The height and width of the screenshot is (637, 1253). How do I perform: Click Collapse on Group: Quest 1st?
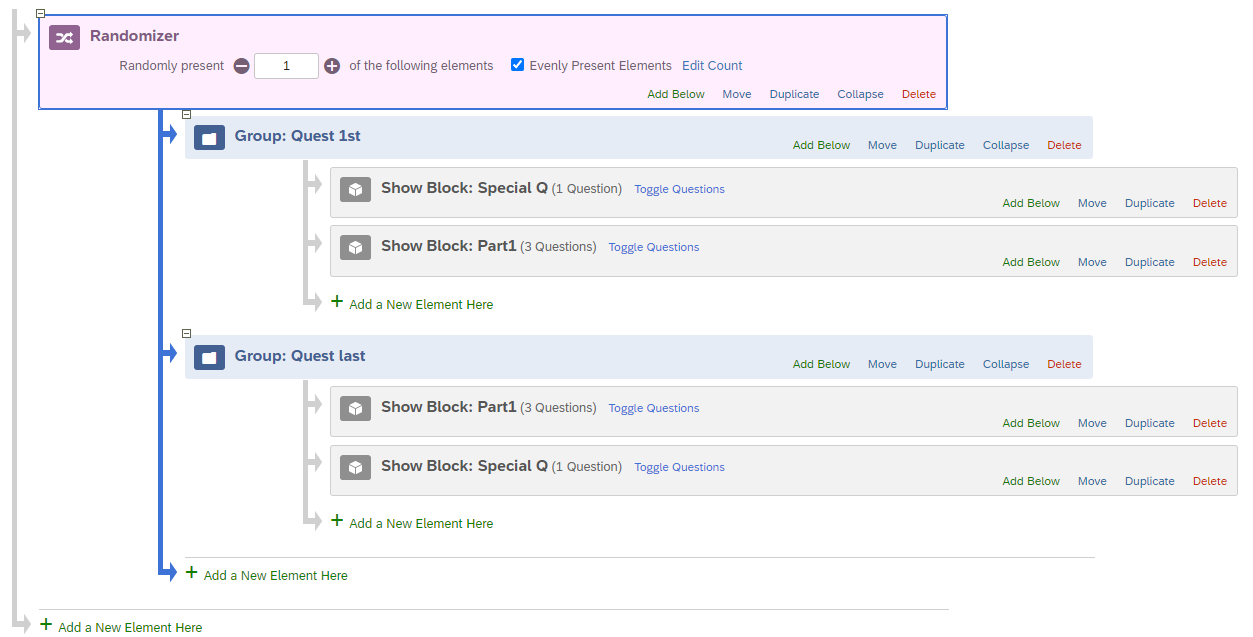tap(1006, 145)
